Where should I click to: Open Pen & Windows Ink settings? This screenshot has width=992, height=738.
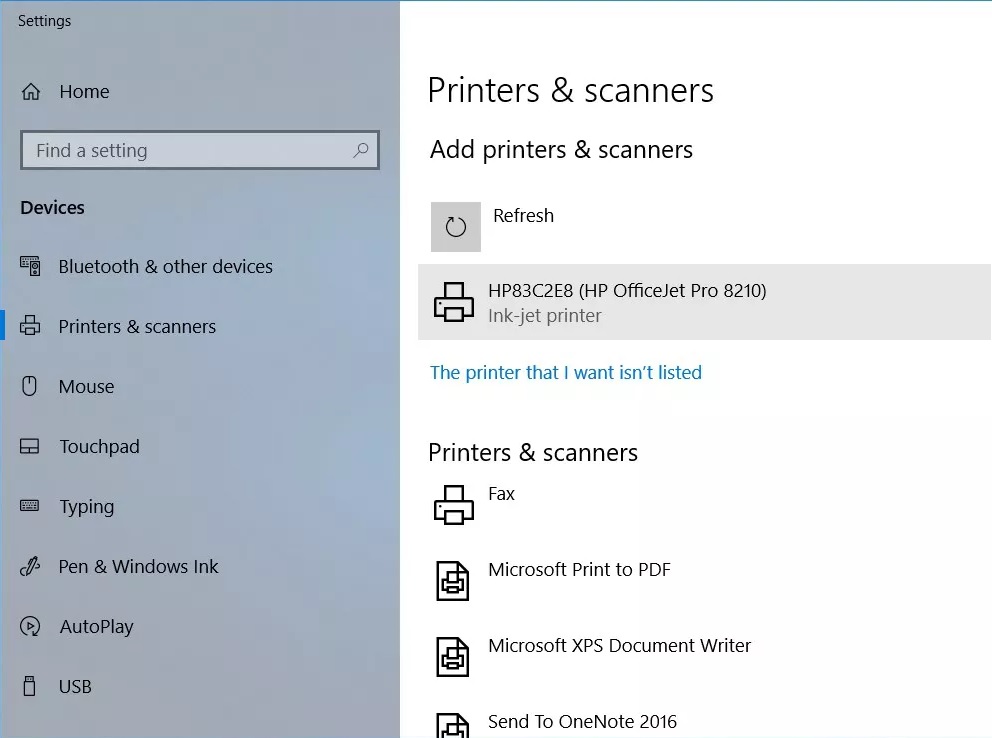(x=138, y=567)
